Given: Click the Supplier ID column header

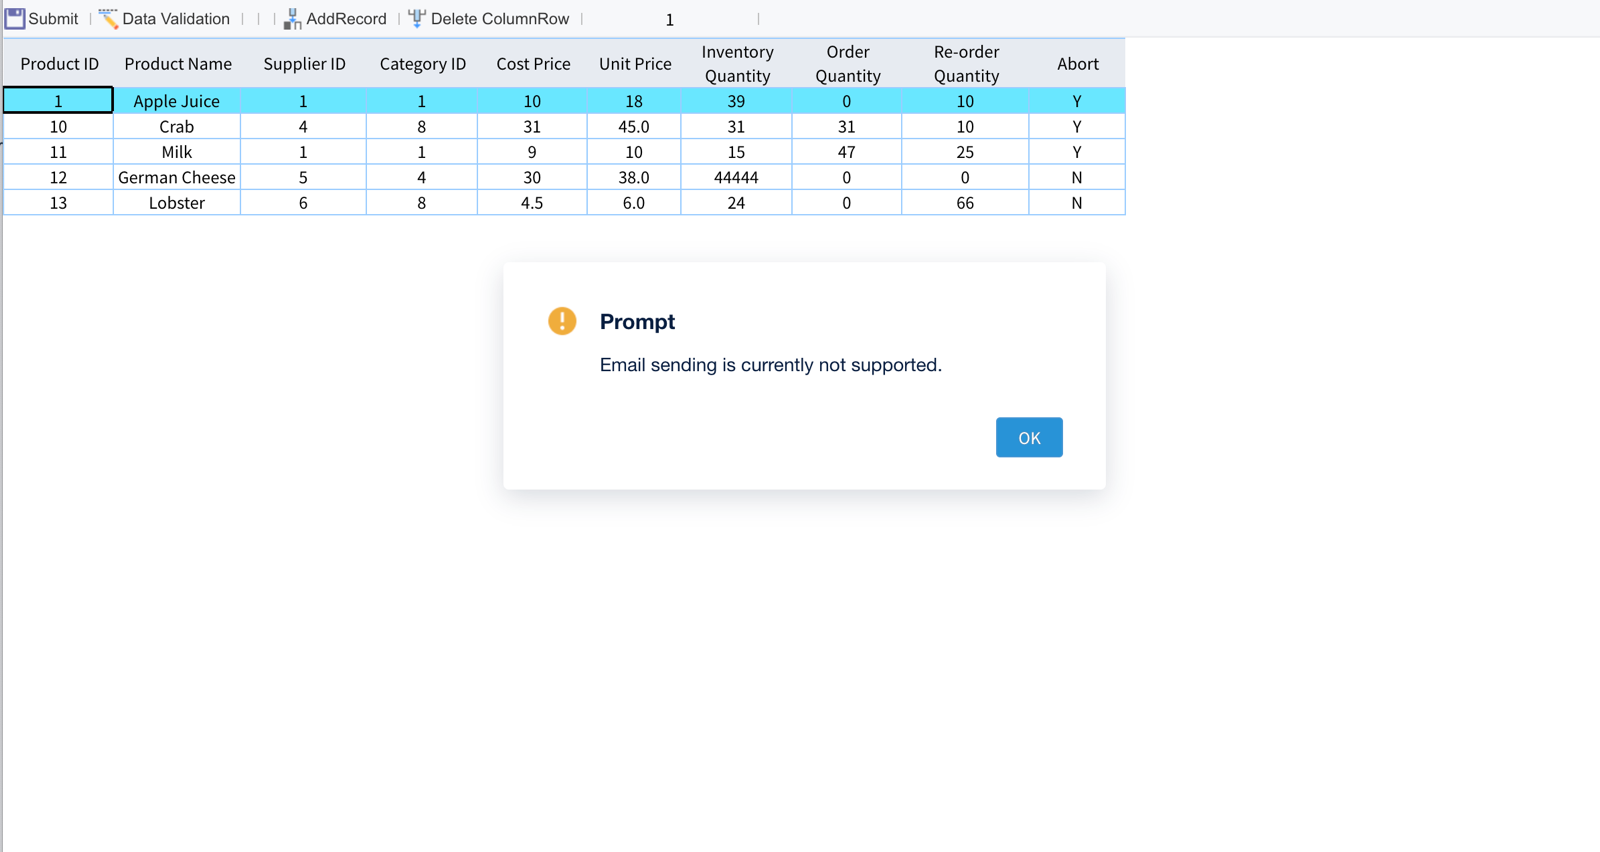Looking at the screenshot, I should click(304, 63).
